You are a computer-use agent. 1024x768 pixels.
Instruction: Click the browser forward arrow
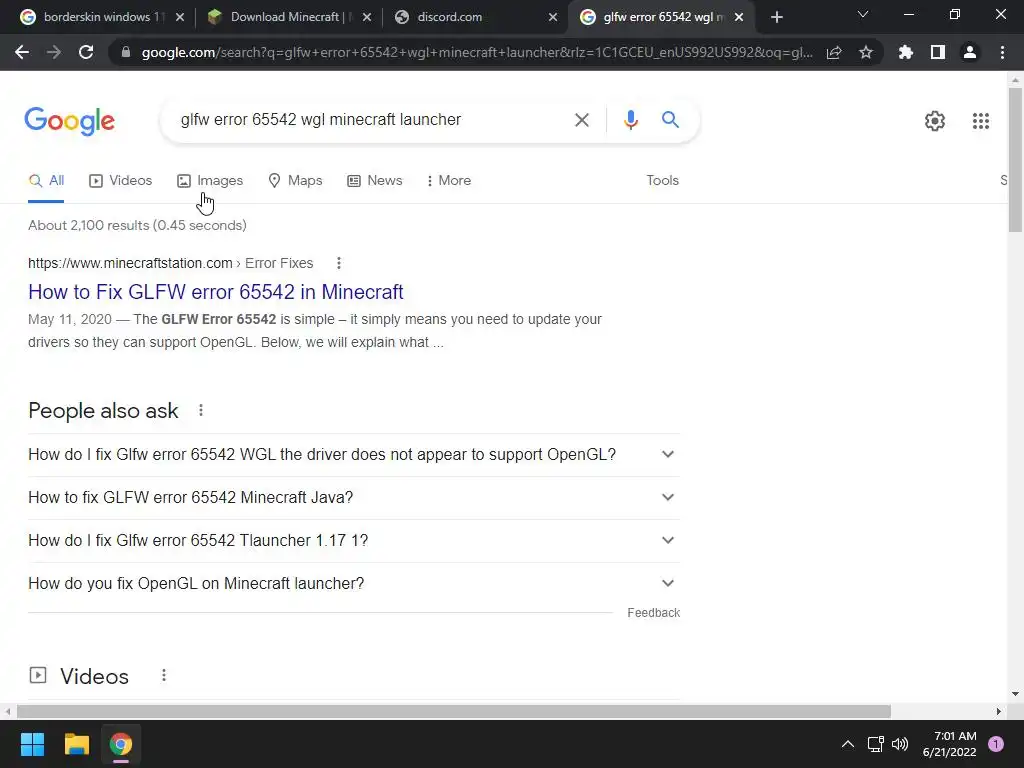click(x=54, y=52)
